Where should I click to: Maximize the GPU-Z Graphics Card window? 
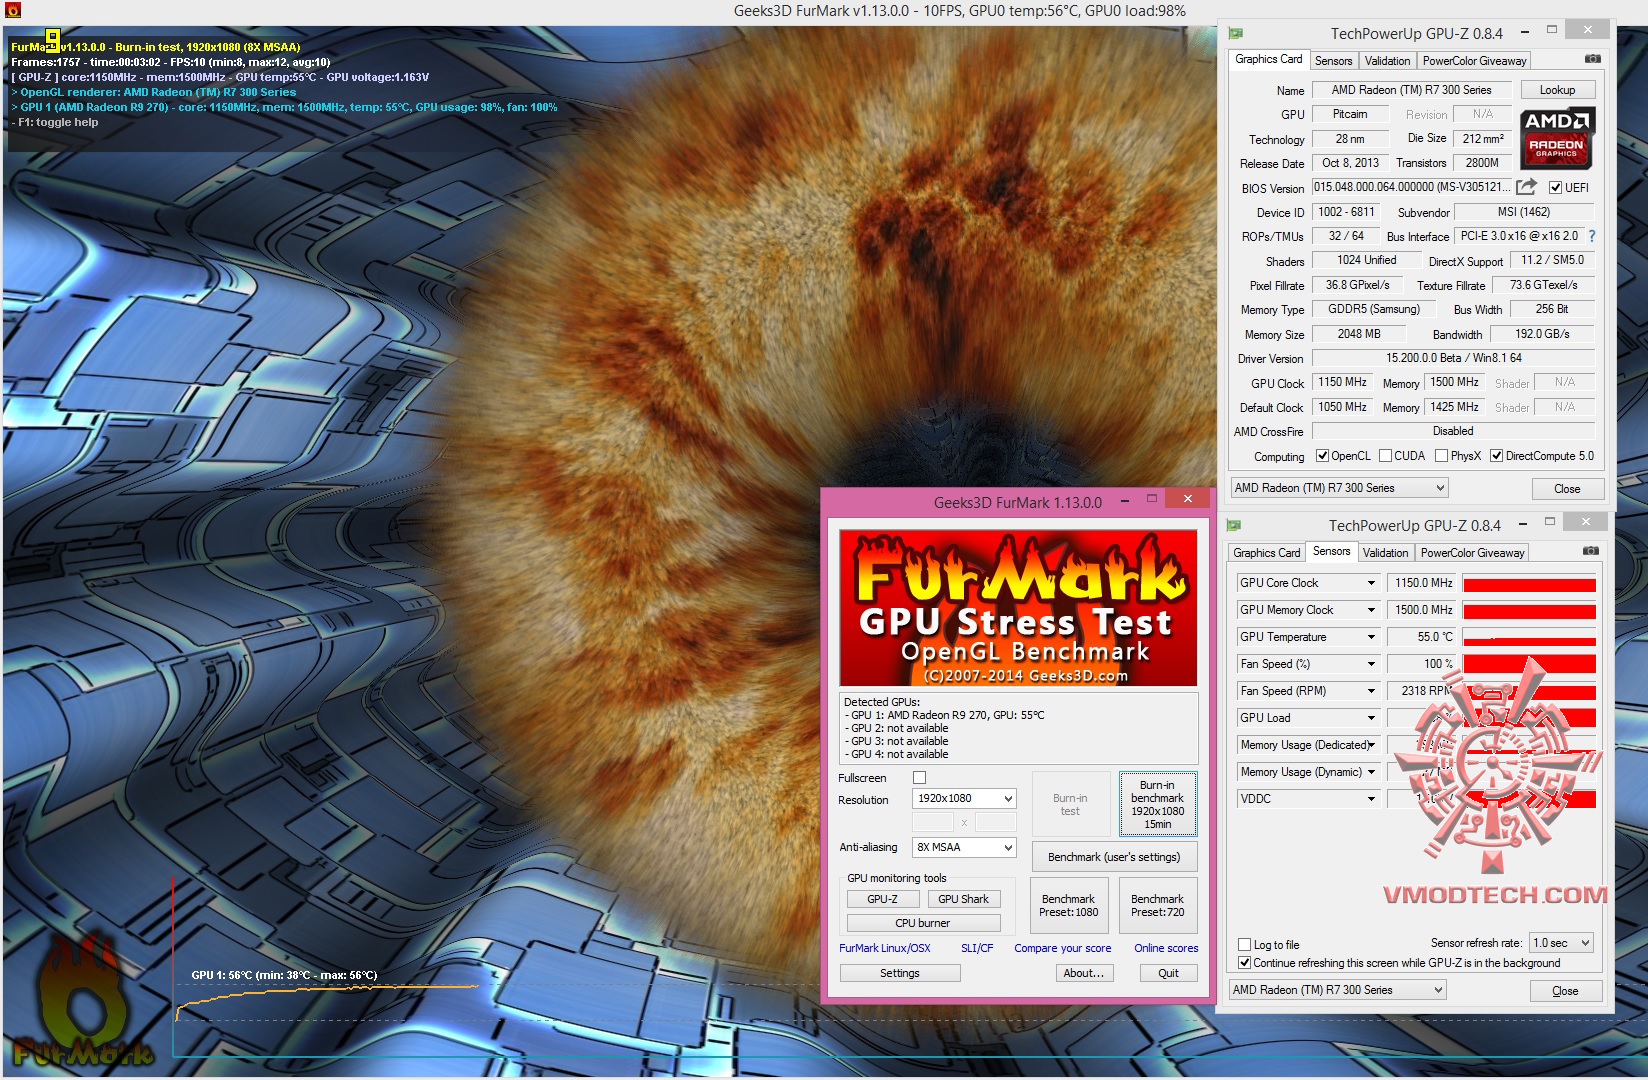tap(1552, 30)
